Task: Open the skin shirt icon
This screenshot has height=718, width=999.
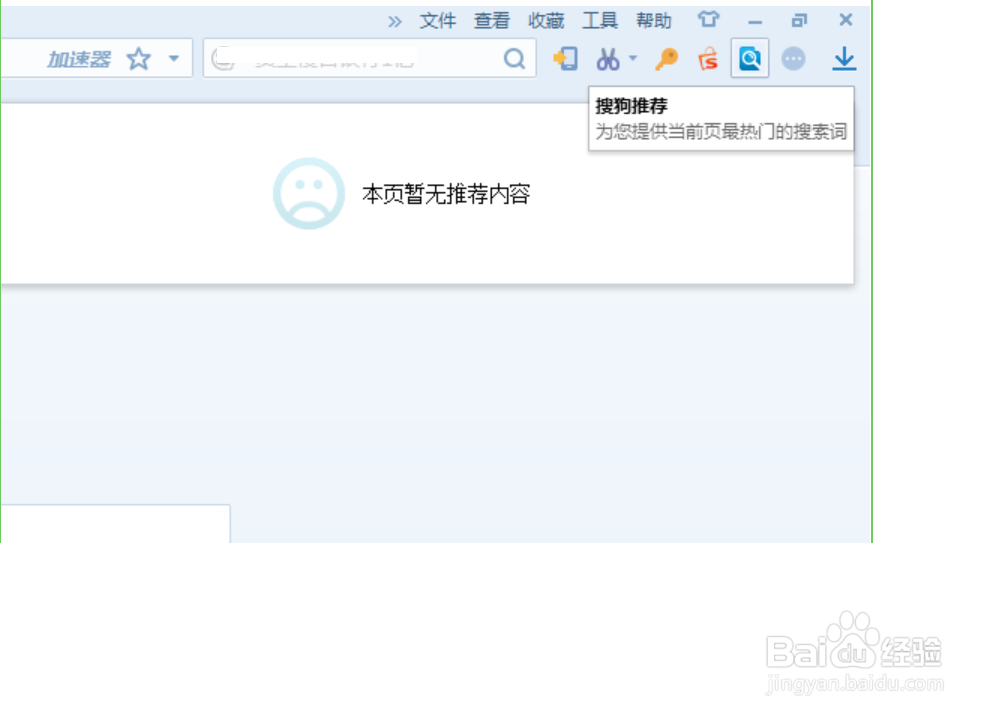Action: [x=708, y=20]
